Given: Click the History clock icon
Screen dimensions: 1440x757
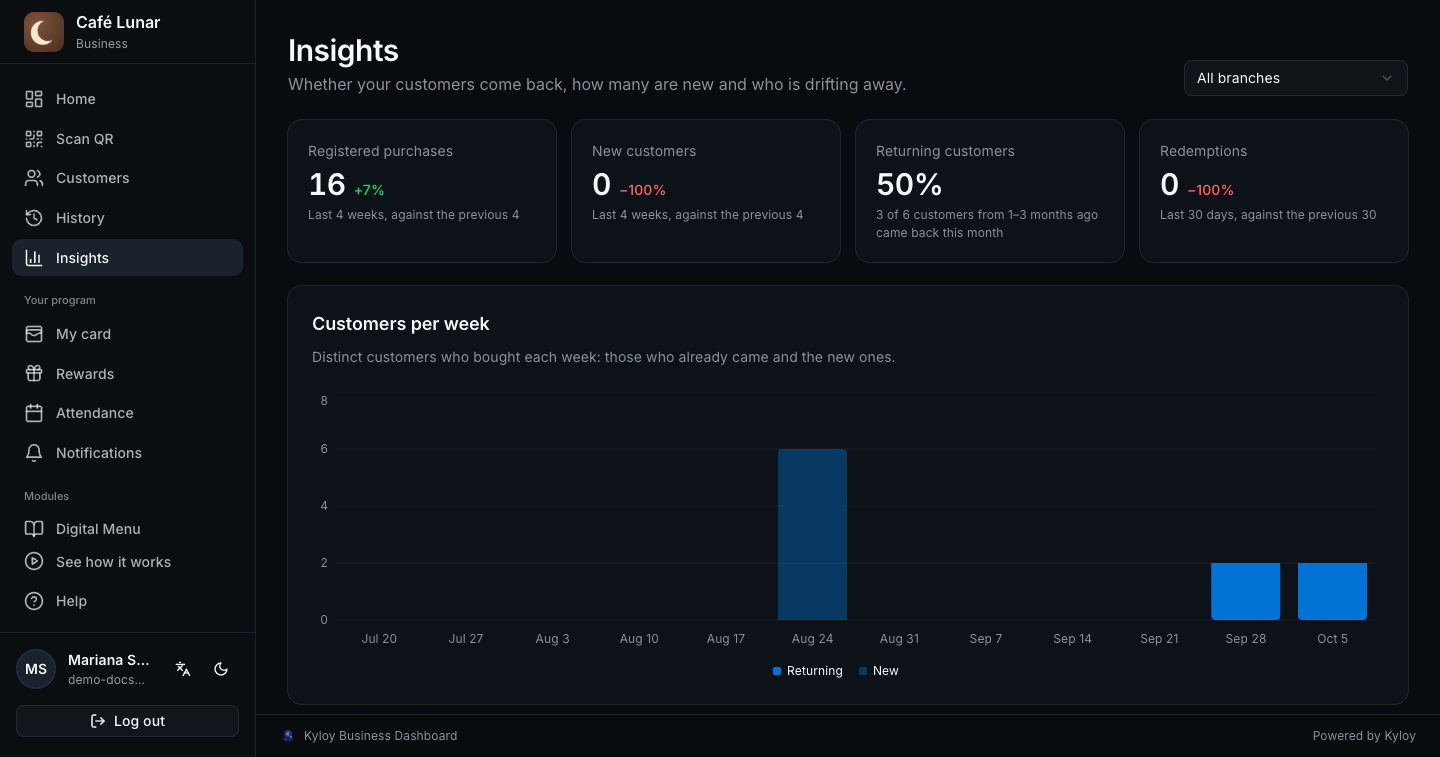Looking at the screenshot, I should pos(34,218).
